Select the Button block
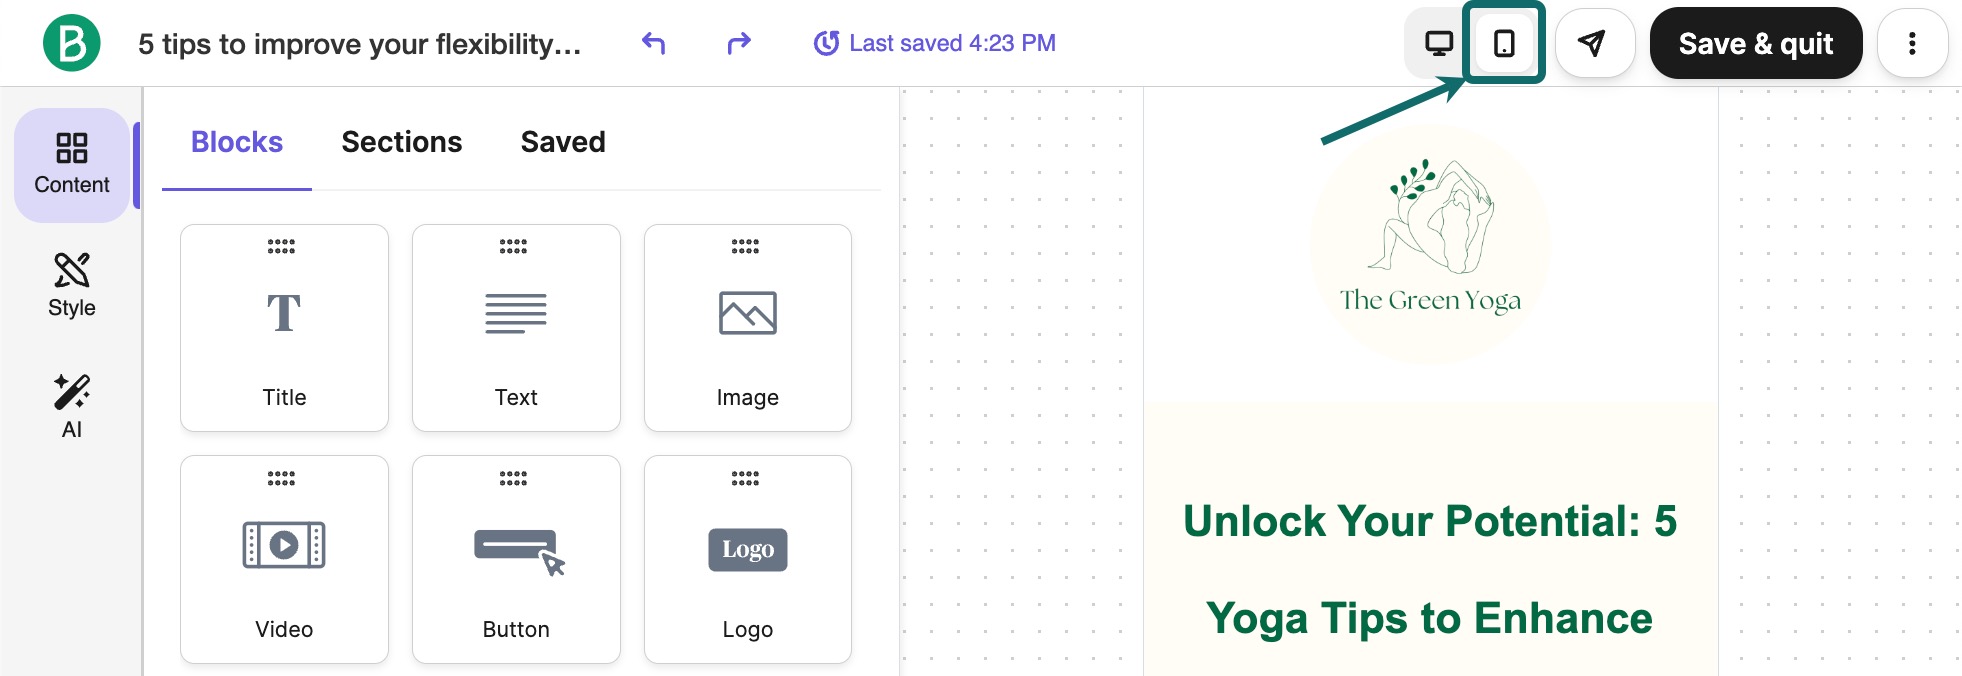This screenshot has height=676, width=1962. 516,559
